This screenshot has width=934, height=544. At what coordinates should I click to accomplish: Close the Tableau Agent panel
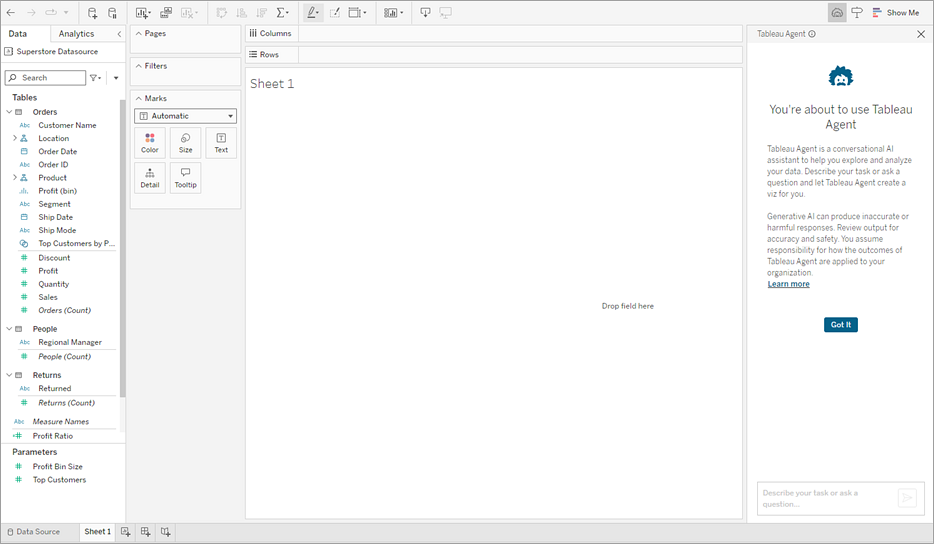[920, 35]
